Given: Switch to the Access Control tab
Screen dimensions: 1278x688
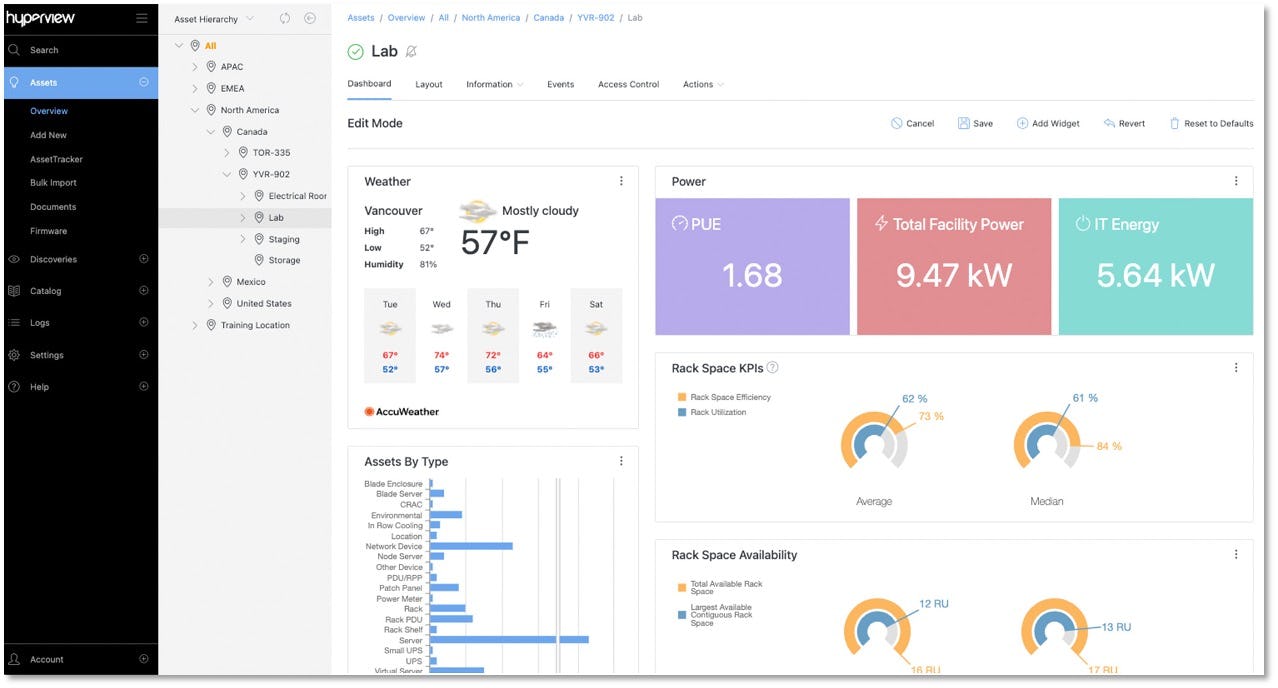Looking at the screenshot, I should (628, 84).
